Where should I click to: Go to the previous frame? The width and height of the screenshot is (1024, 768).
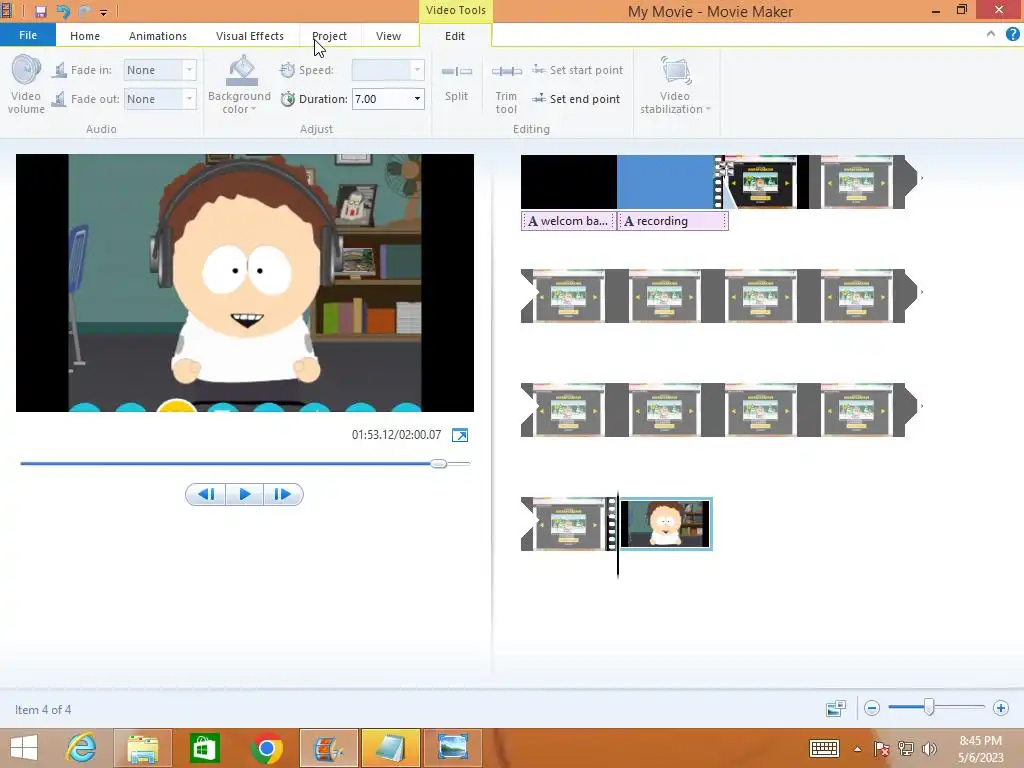pyautogui.click(x=206, y=494)
